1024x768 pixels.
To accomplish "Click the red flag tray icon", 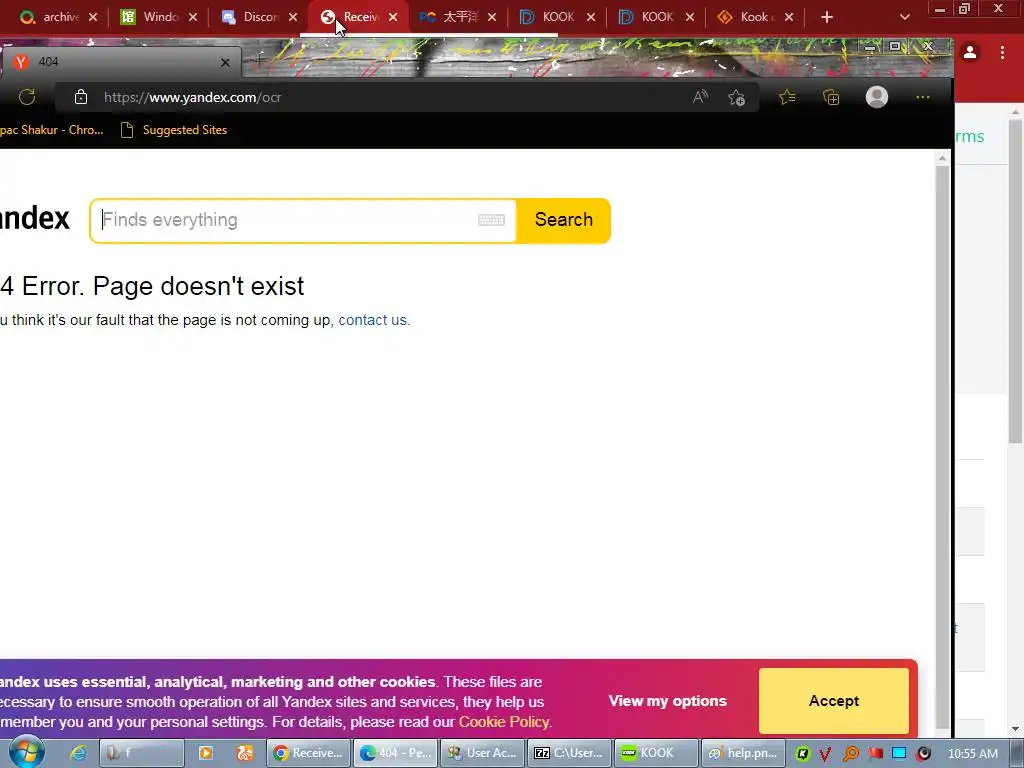I will tap(875, 753).
